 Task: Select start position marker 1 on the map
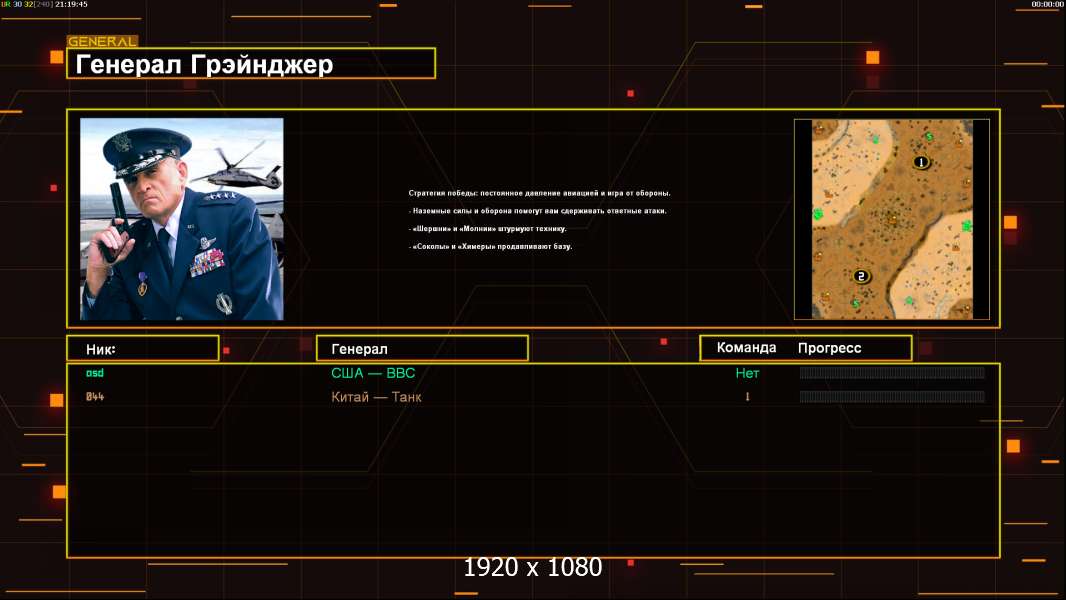click(921, 162)
